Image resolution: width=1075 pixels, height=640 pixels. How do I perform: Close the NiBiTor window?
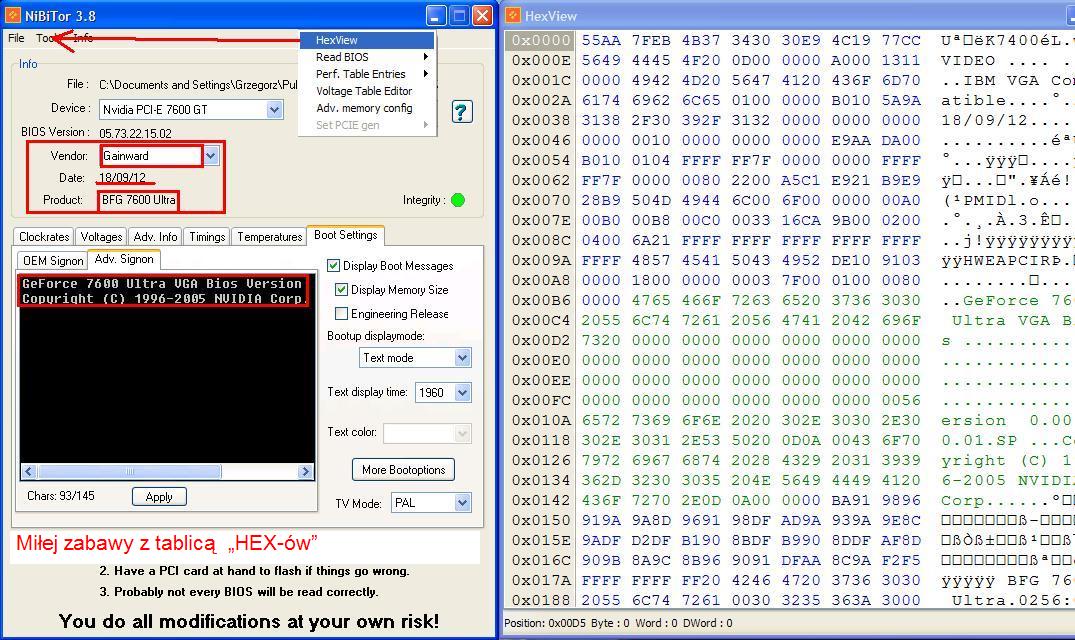483,16
